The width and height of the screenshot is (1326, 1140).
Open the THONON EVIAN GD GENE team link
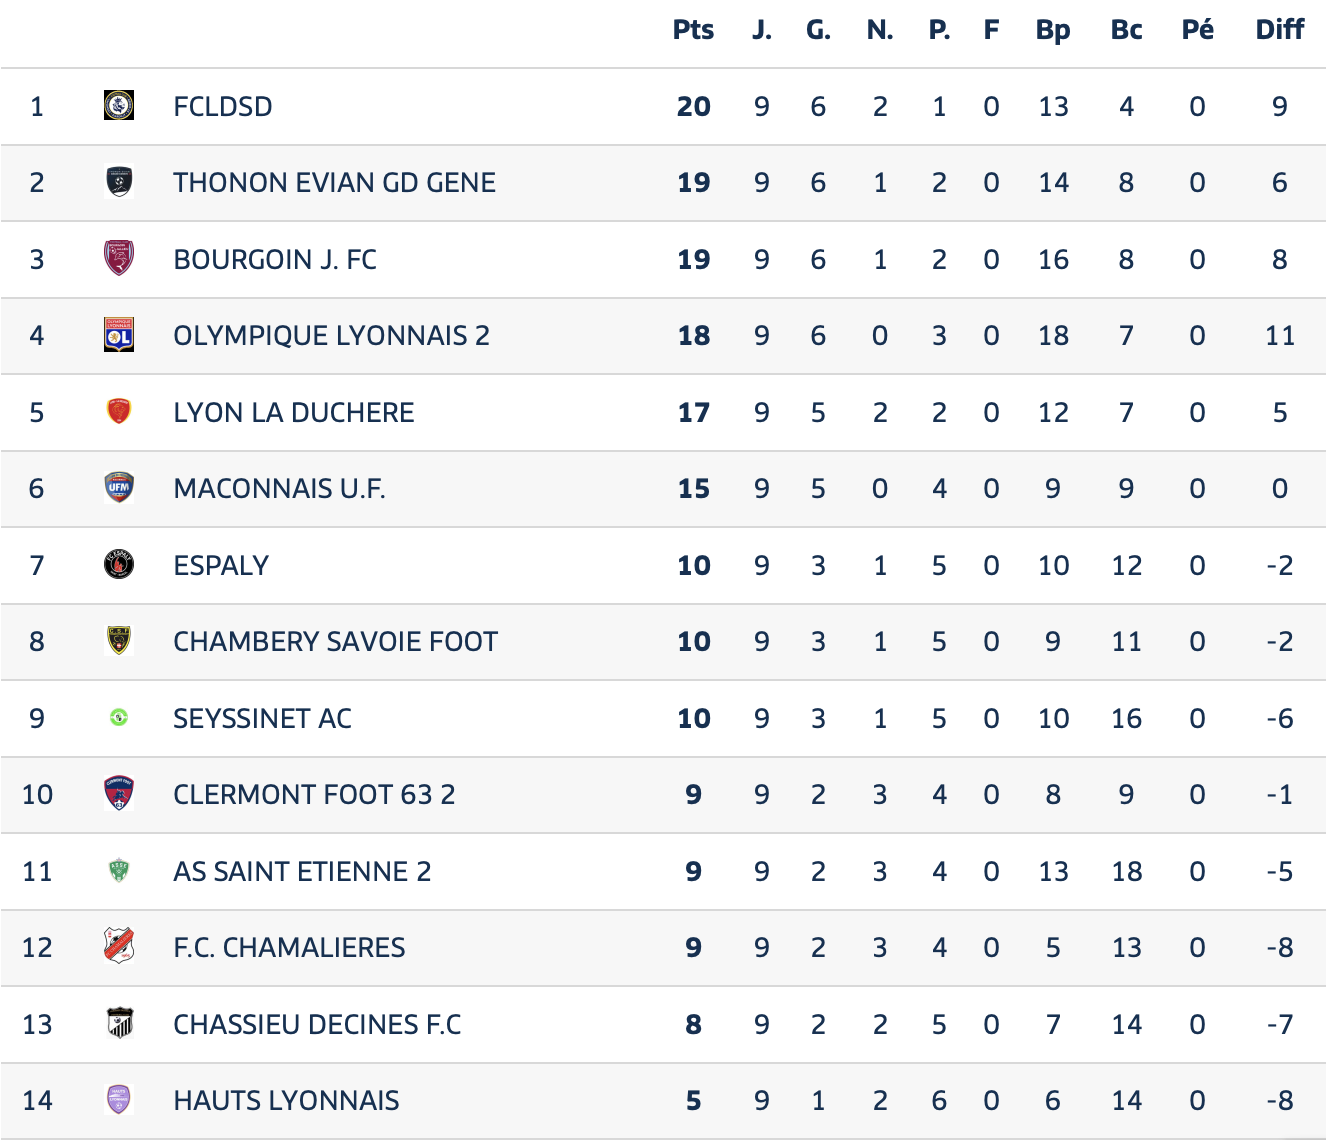coord(335,182)
